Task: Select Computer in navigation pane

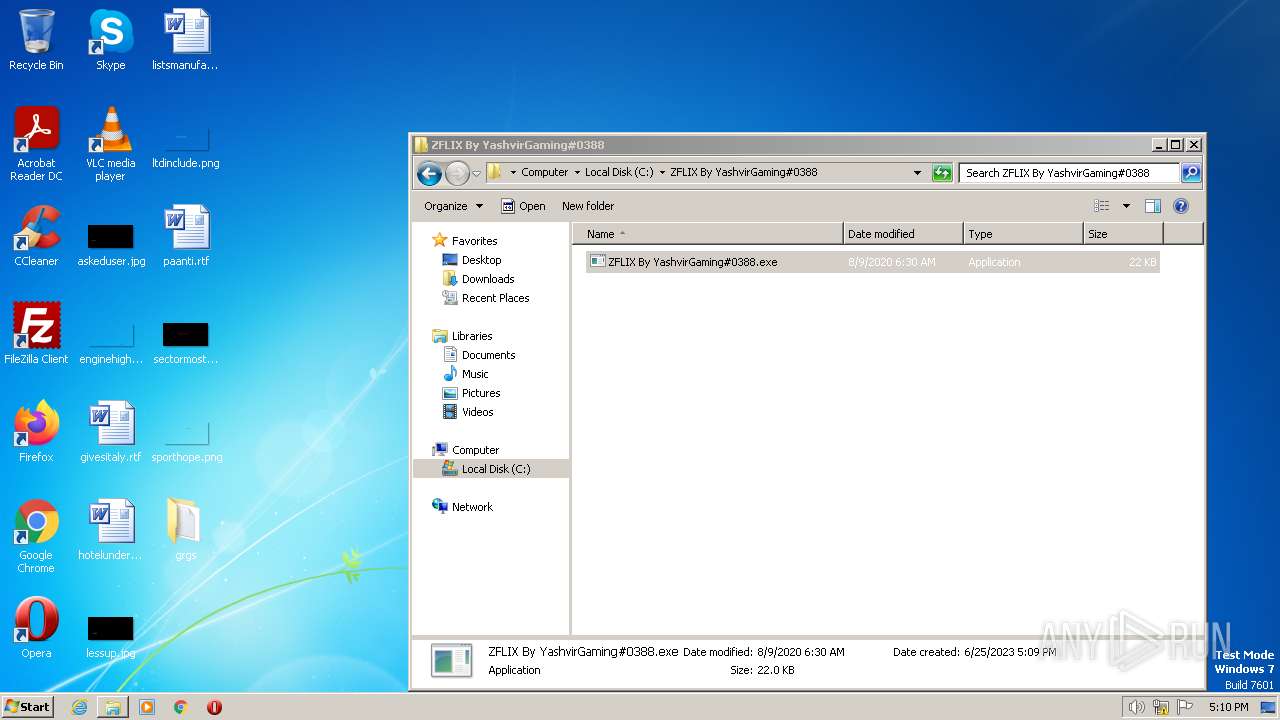Action: (466, 450)
